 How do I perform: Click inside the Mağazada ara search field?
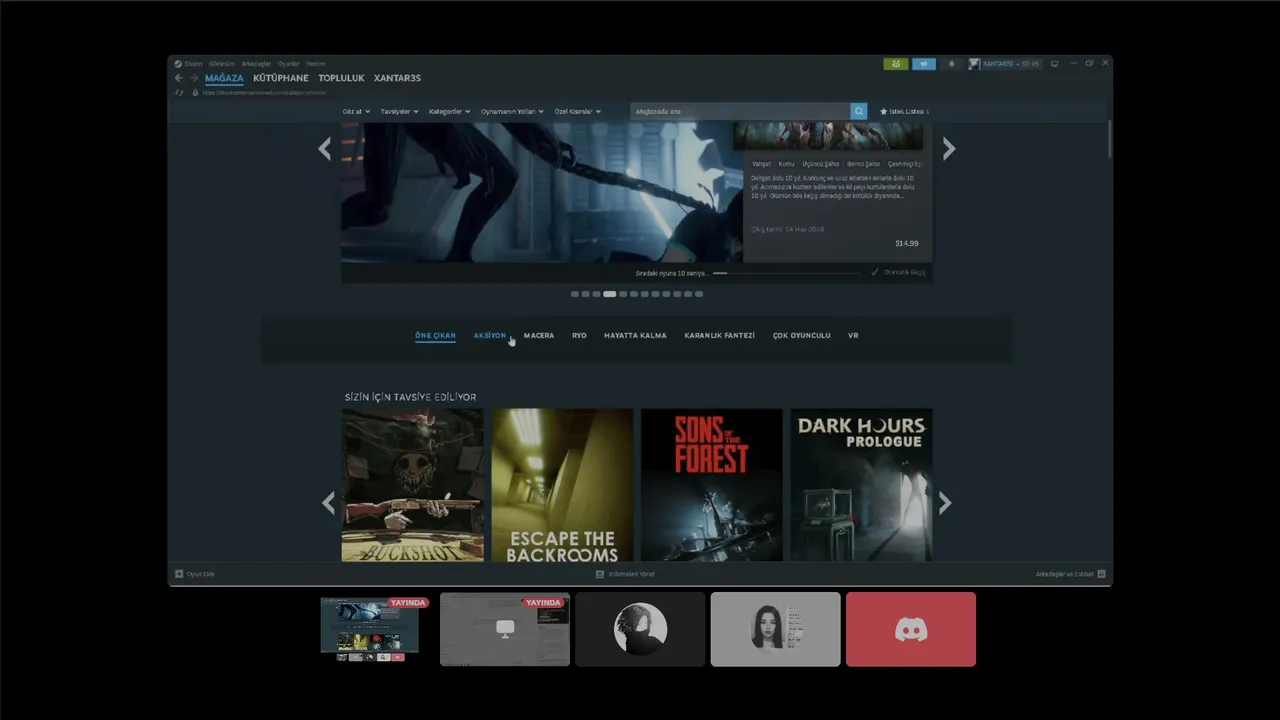coord(740,111)
